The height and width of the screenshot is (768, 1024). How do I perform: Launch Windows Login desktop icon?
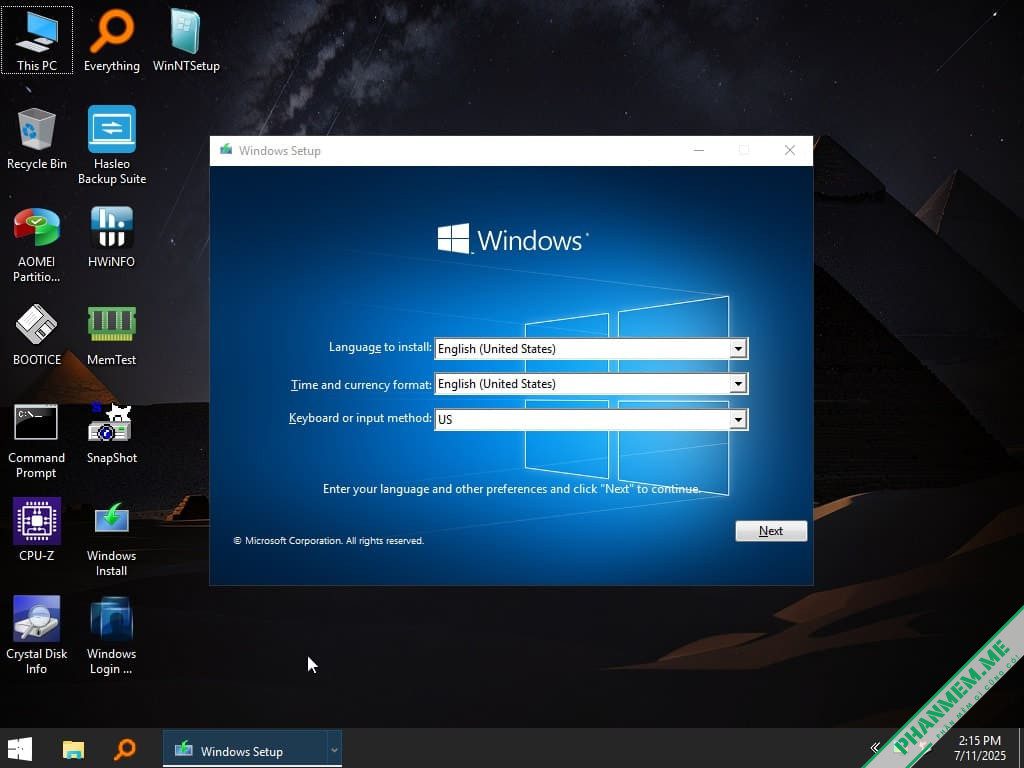[x=112, y=635]
